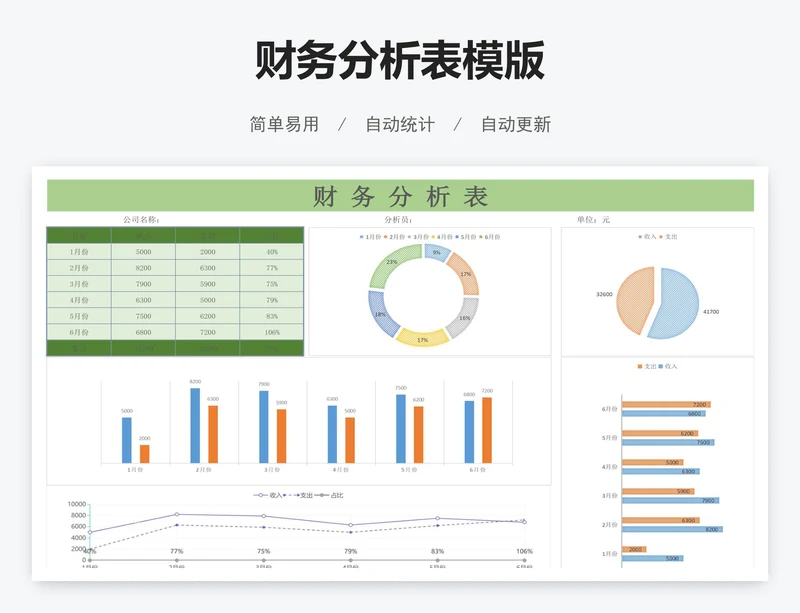Select the 6月份 cell in the table

79,332
